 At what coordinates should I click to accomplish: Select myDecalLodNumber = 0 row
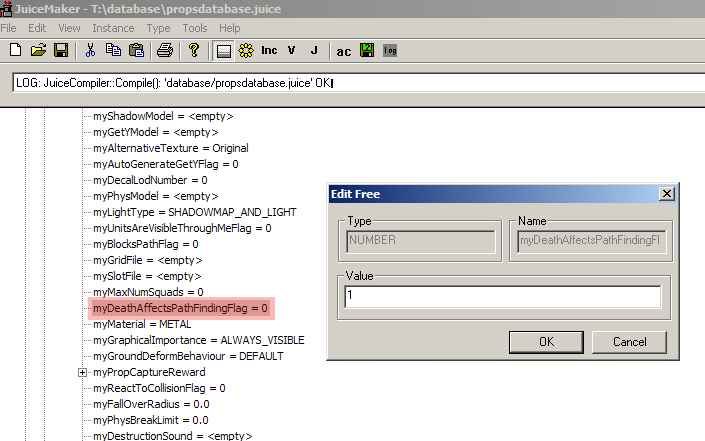pos(150,180)
